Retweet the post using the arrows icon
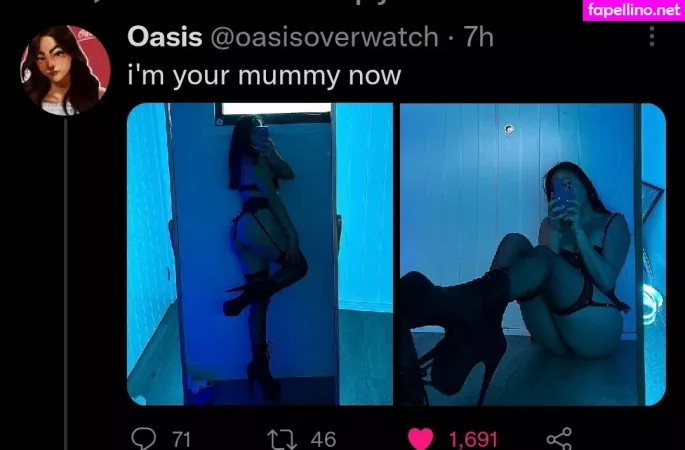685x450 pixels. [282, 440]
